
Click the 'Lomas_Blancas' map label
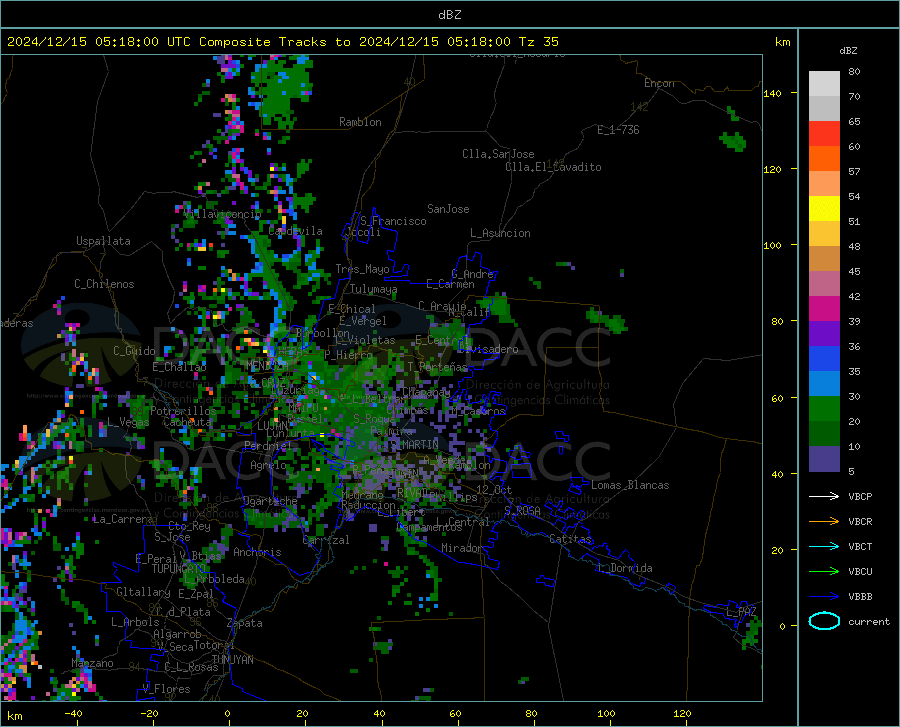pos(630,485)
